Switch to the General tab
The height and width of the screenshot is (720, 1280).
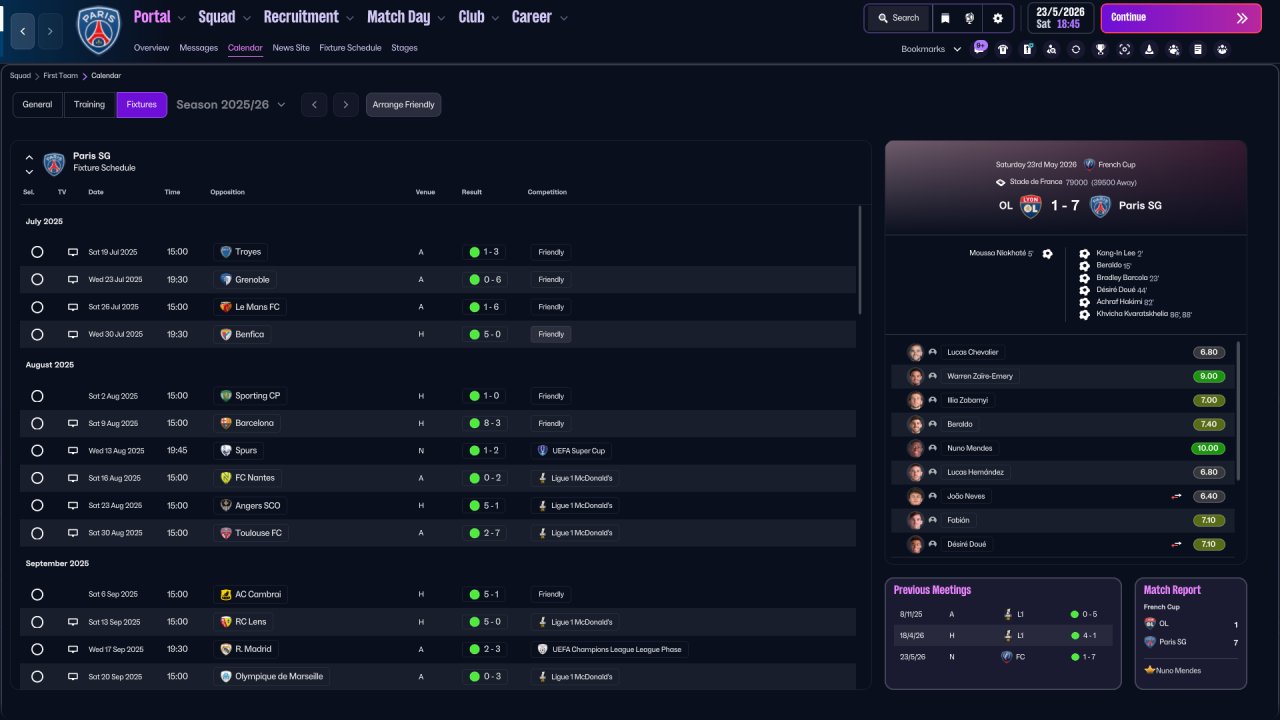37,105
